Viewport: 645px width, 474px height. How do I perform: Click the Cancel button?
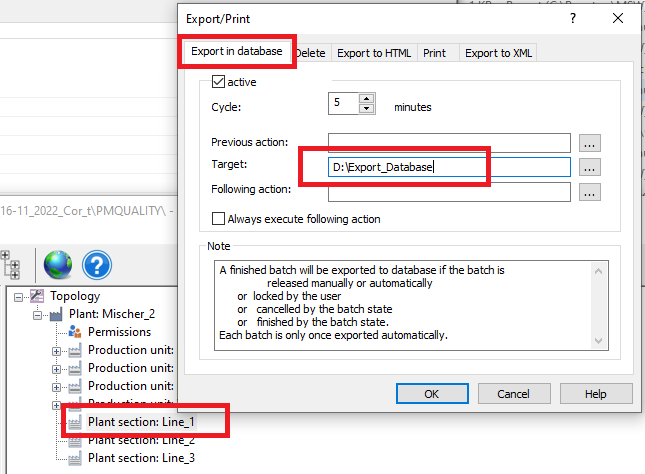point(512,394)
